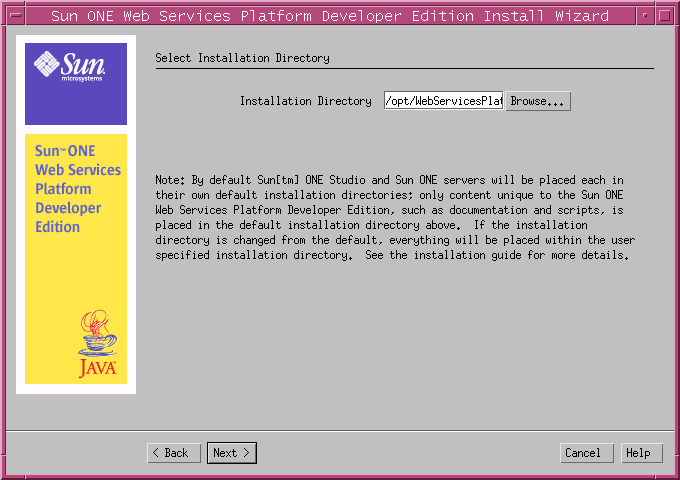Minimize the Install Wizard window
Viewport: 680px width, 480px height.
645,16
